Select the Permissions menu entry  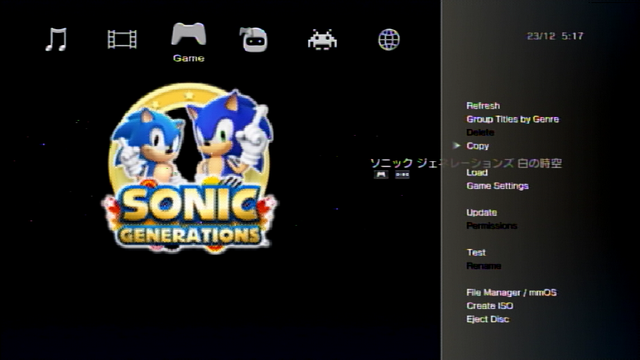pos(491,226)
